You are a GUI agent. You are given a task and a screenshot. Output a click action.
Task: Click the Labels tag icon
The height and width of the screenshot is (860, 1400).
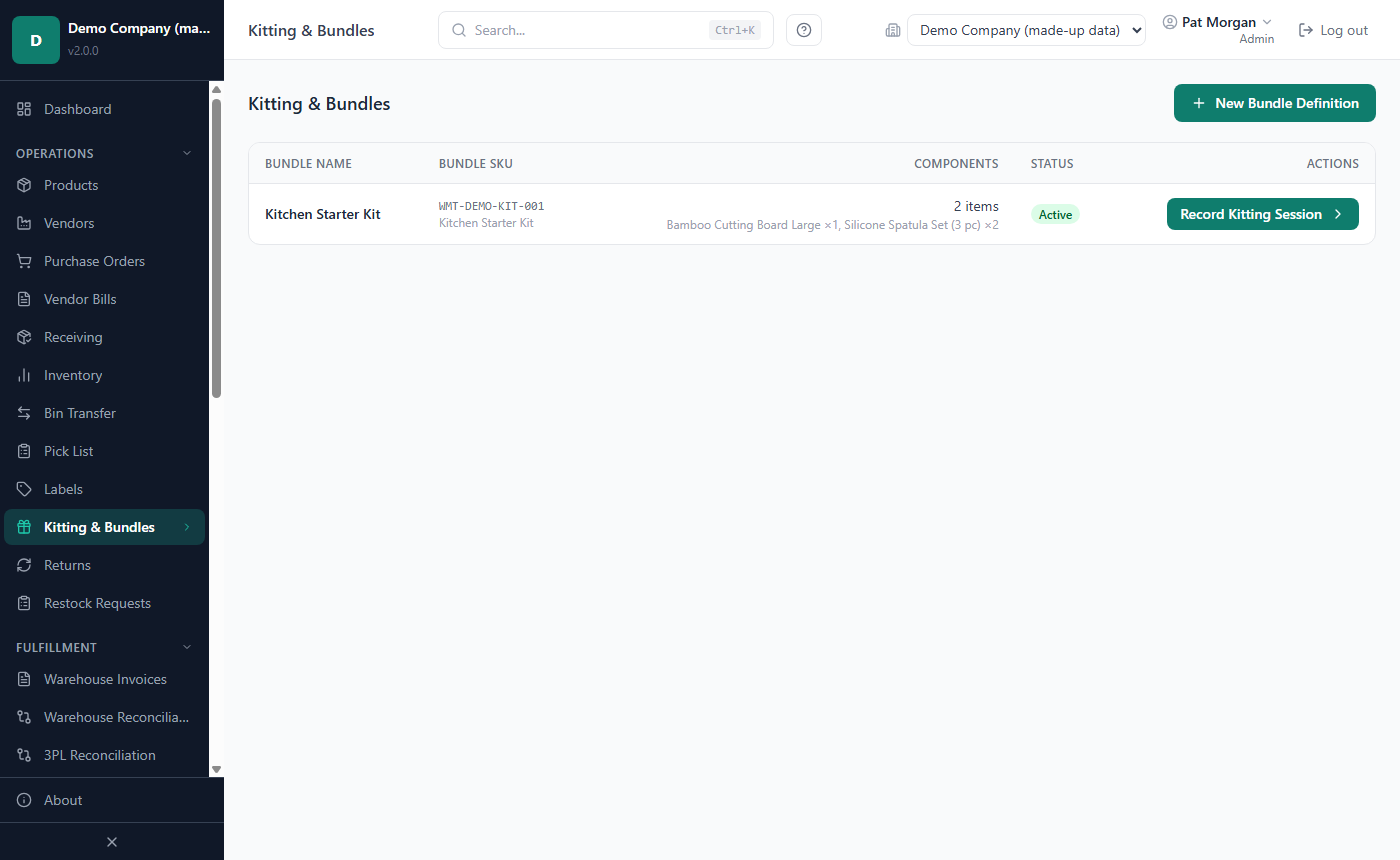(x=24, y=489)
